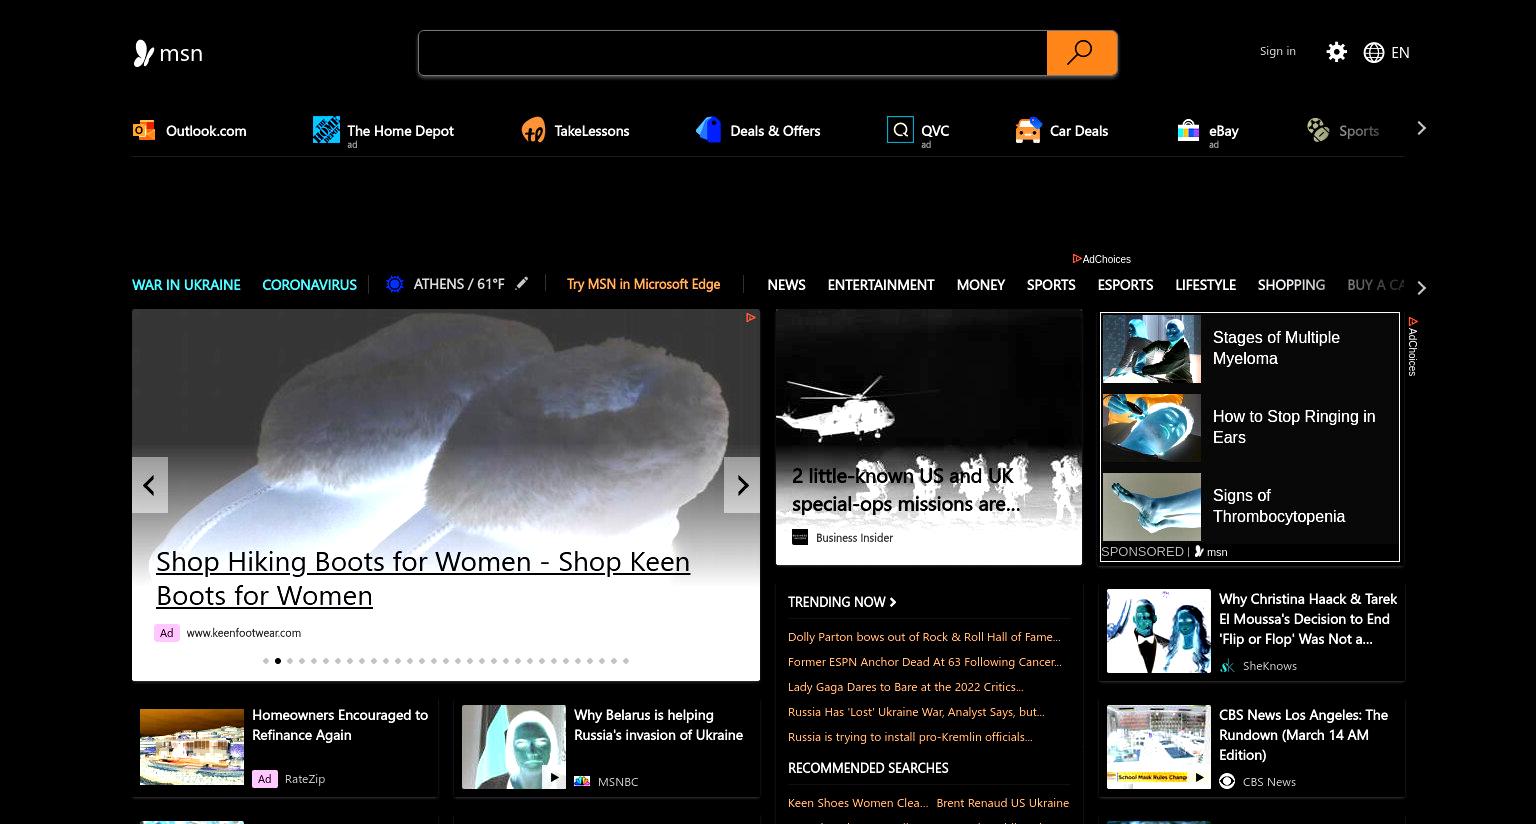Click the SheKnows source icon
This screenshot has height=824, width=1536.
pyautogui.click(x=1227, y=666)
